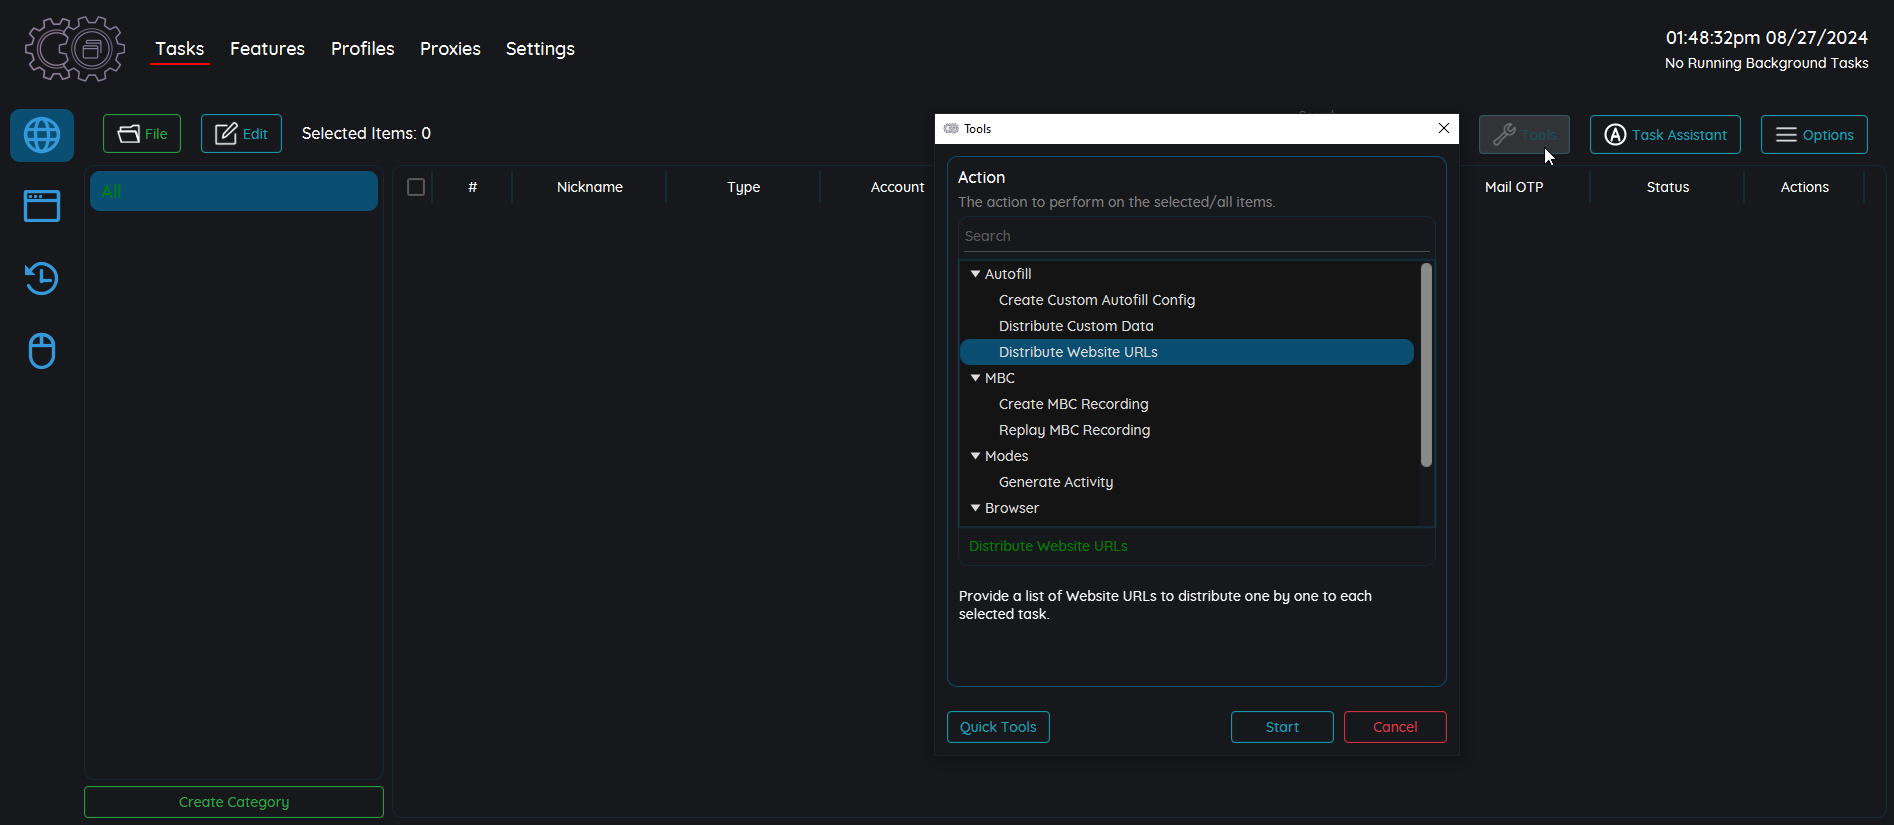
Task: Open the Edit button in the toolbar
Action: click(241, 134)
